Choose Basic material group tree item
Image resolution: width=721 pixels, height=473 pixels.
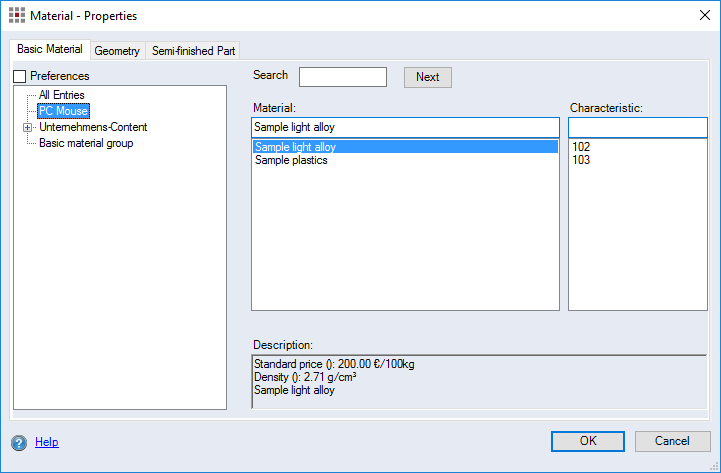coord(86,143)
